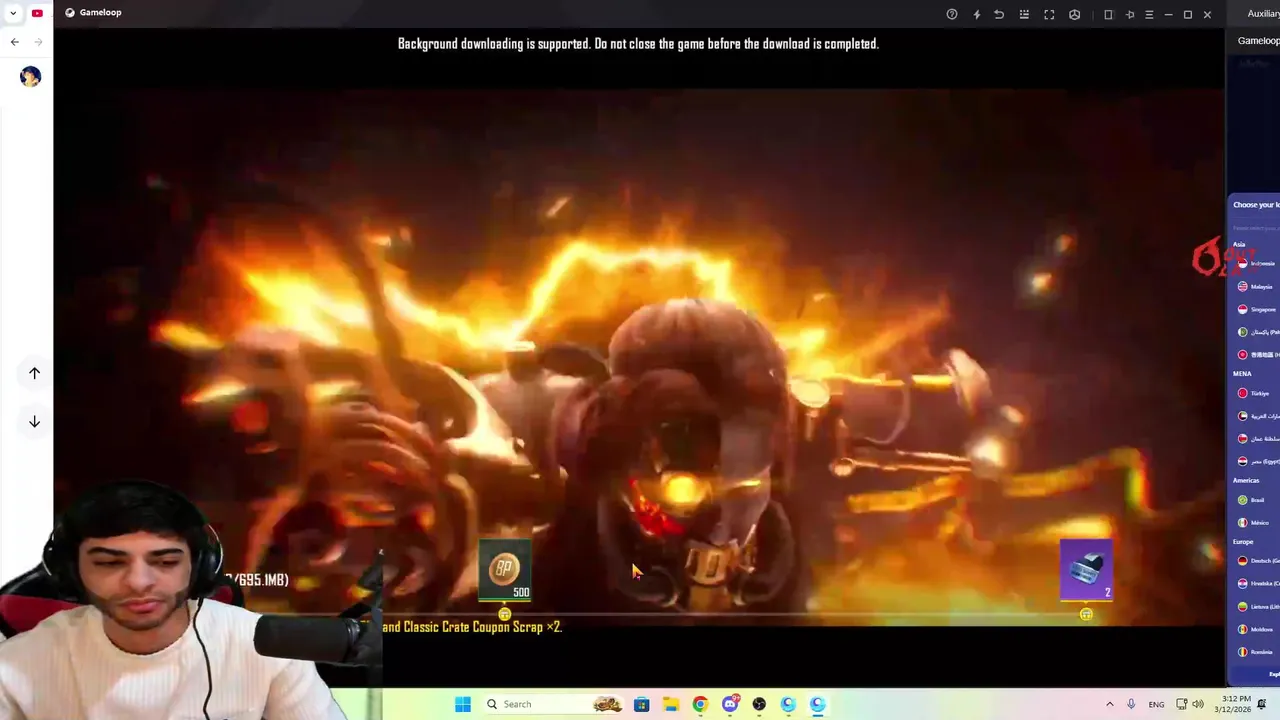The image size is (1280, 720).
Task: Click the red YouTube icon at top left
Action: (37, 13)
